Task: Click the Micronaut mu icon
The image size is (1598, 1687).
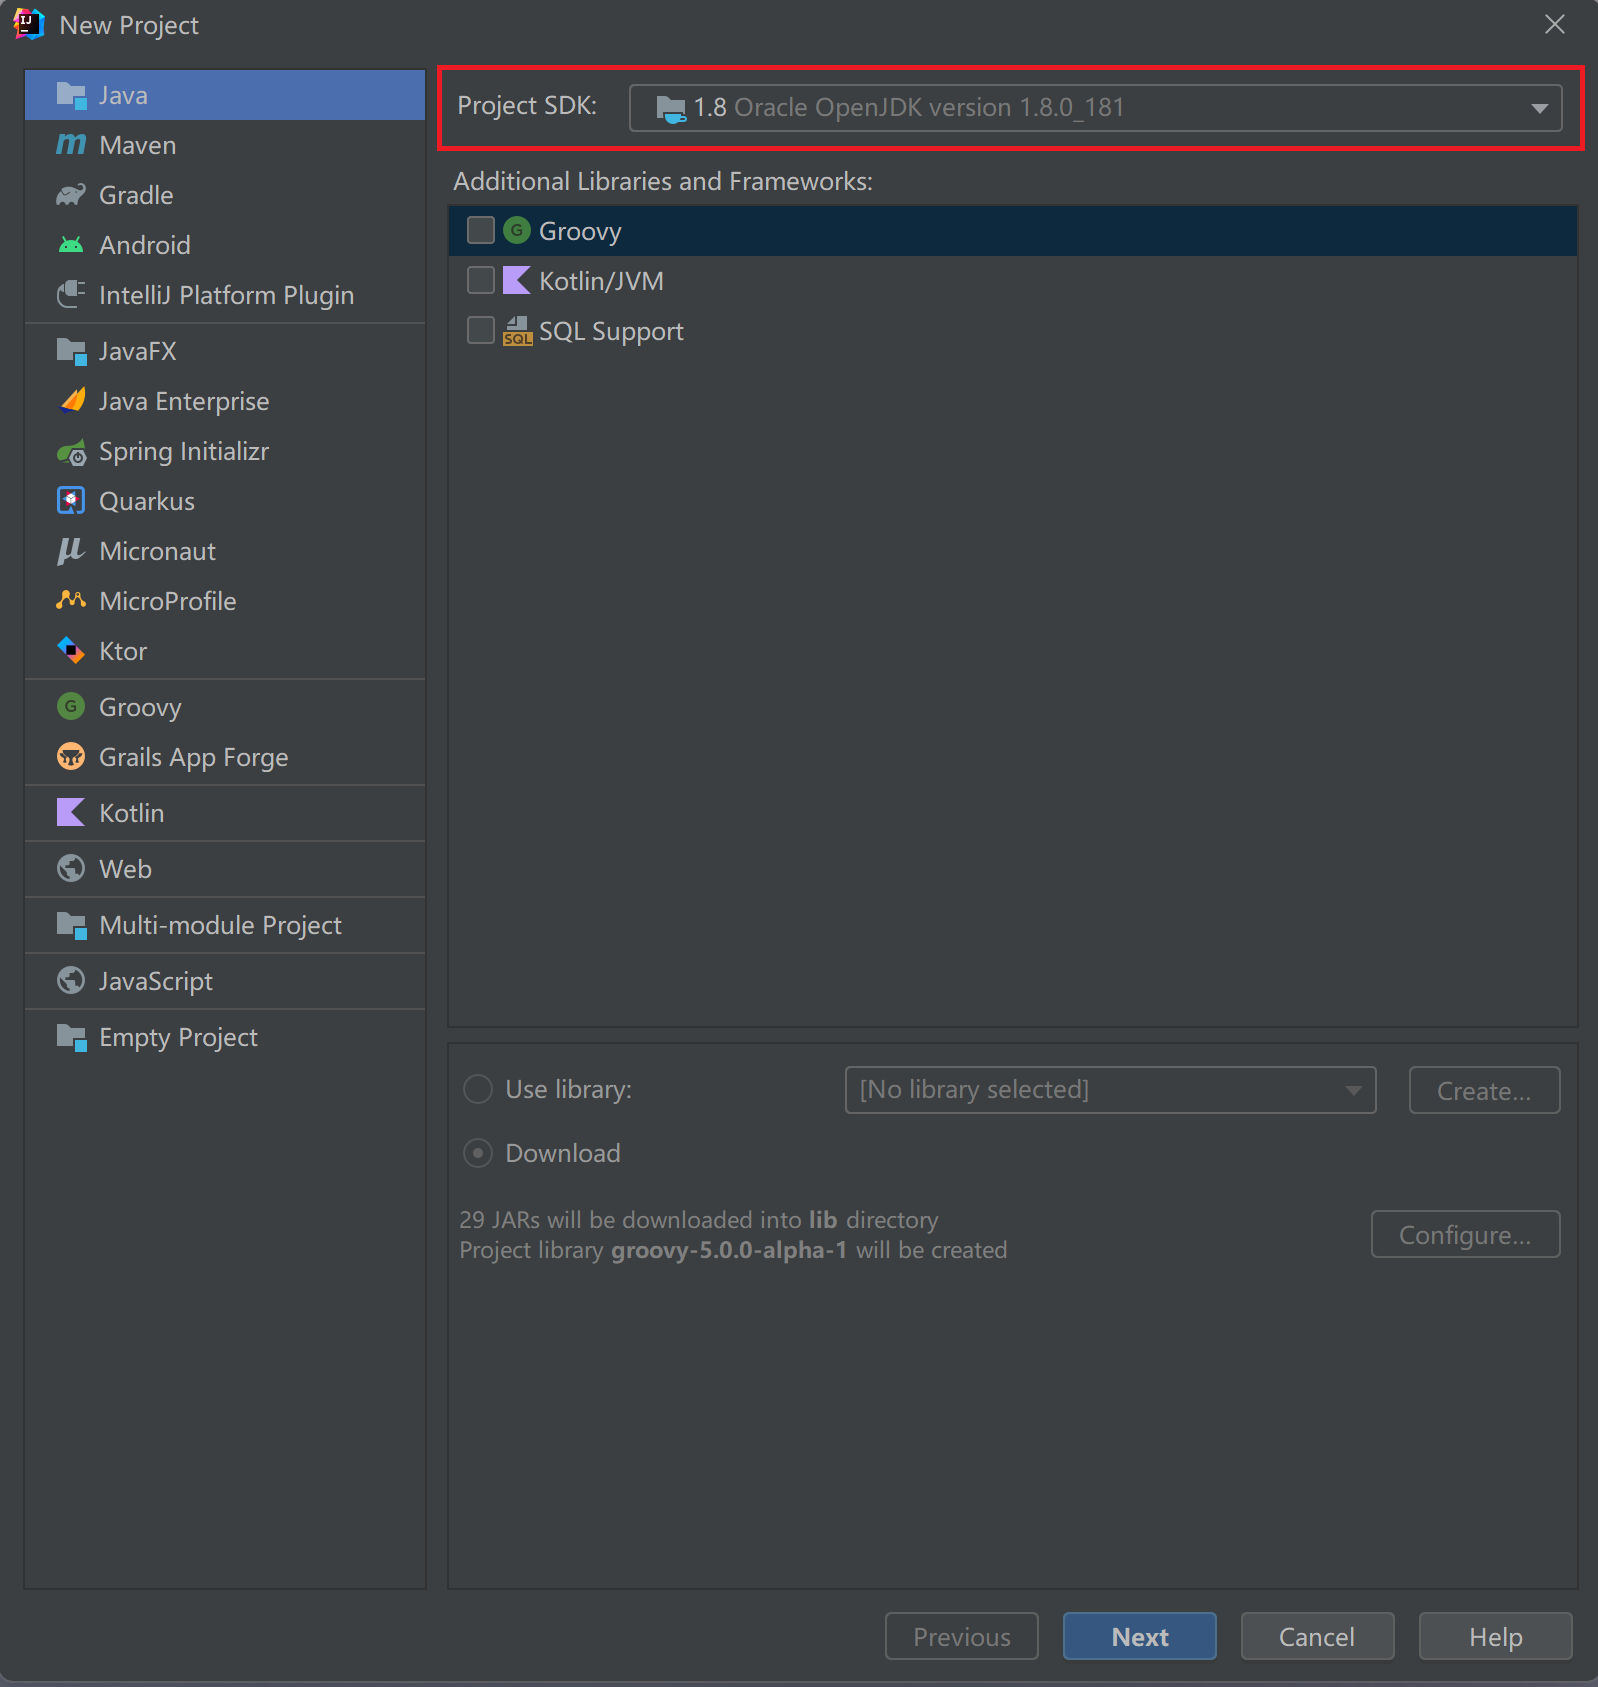Action: click(x=71, y=551)
